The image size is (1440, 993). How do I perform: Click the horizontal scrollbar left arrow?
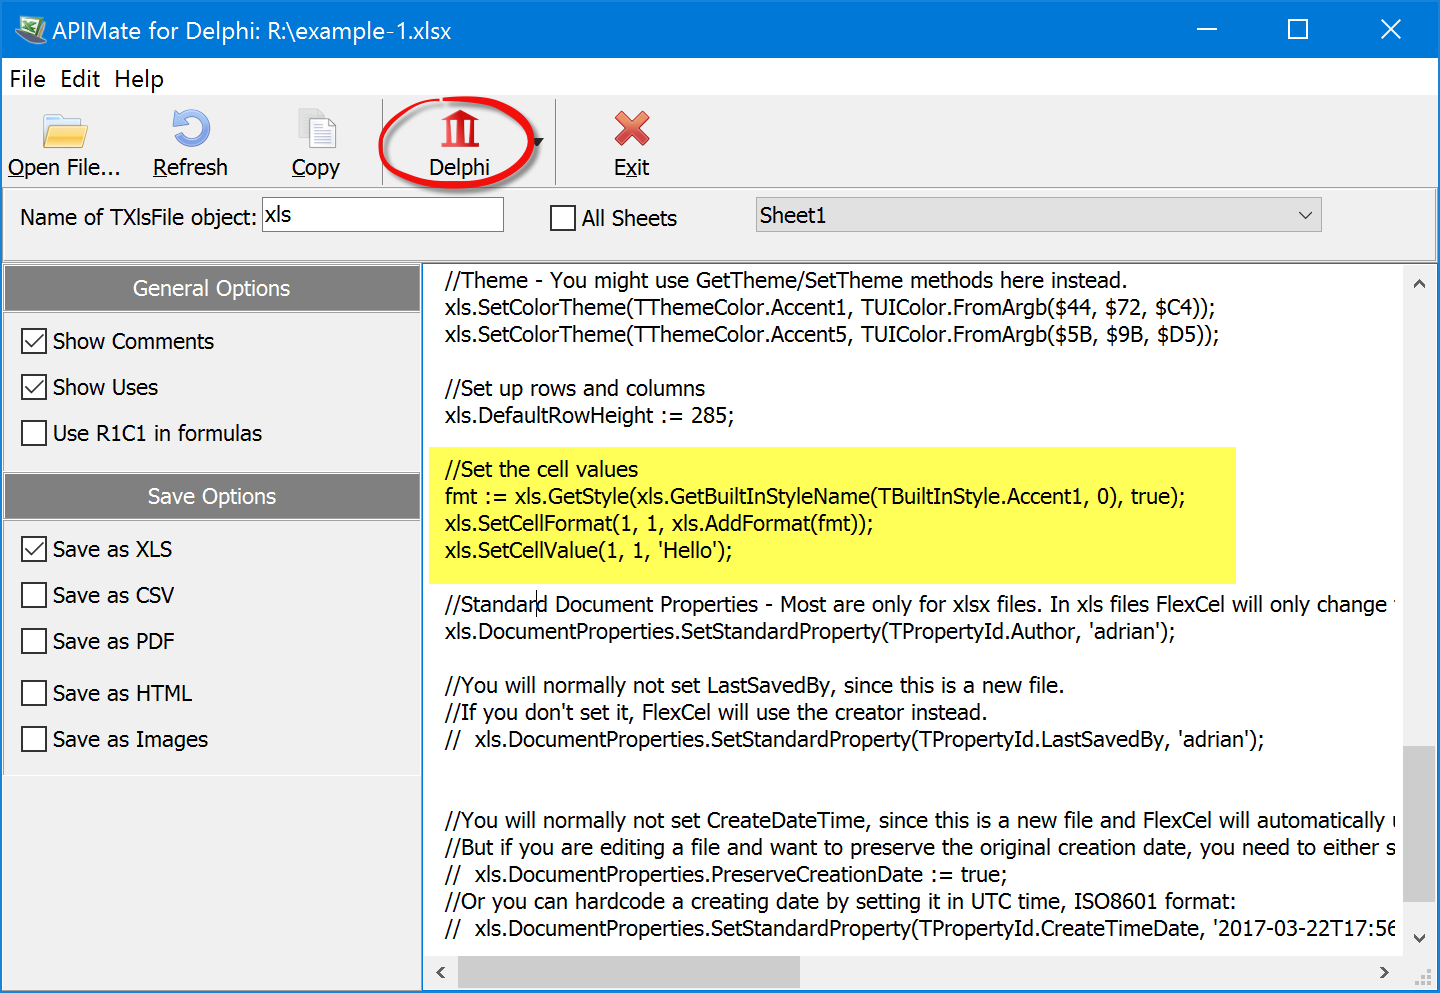(441, 972)
